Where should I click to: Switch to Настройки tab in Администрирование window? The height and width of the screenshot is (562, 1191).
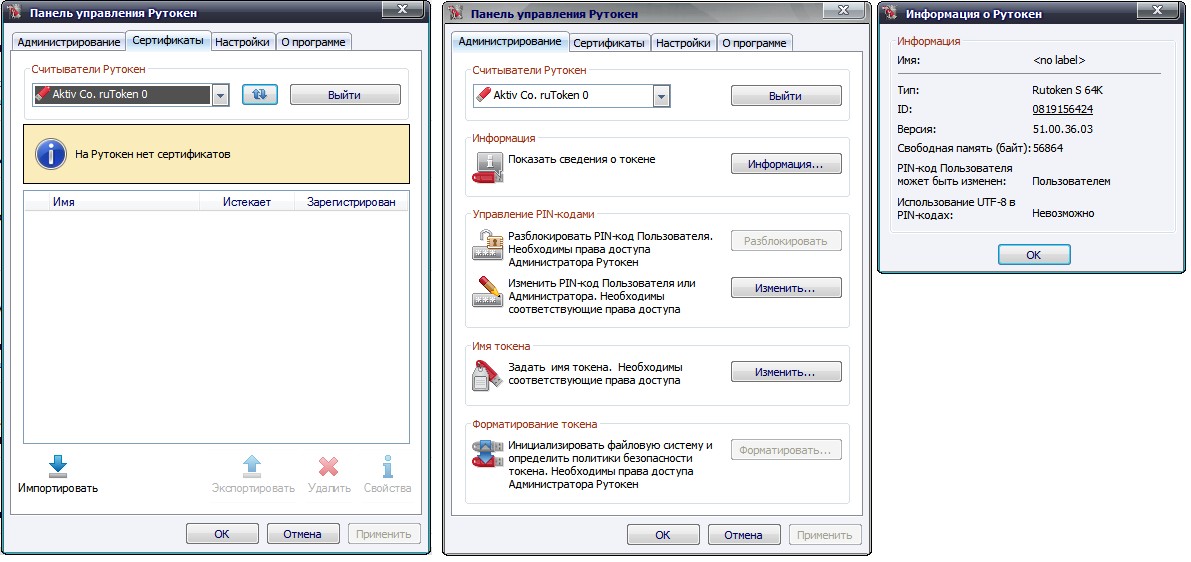pyautogui.click(x=686, y=43)
